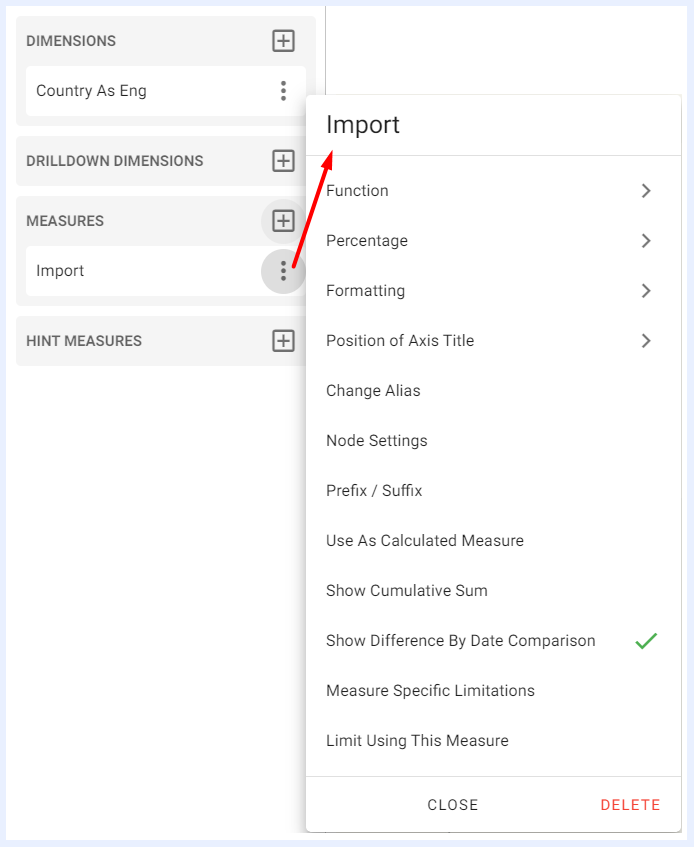
Task: Toggle Show Difference By Date Comparison
Action: 493,641
